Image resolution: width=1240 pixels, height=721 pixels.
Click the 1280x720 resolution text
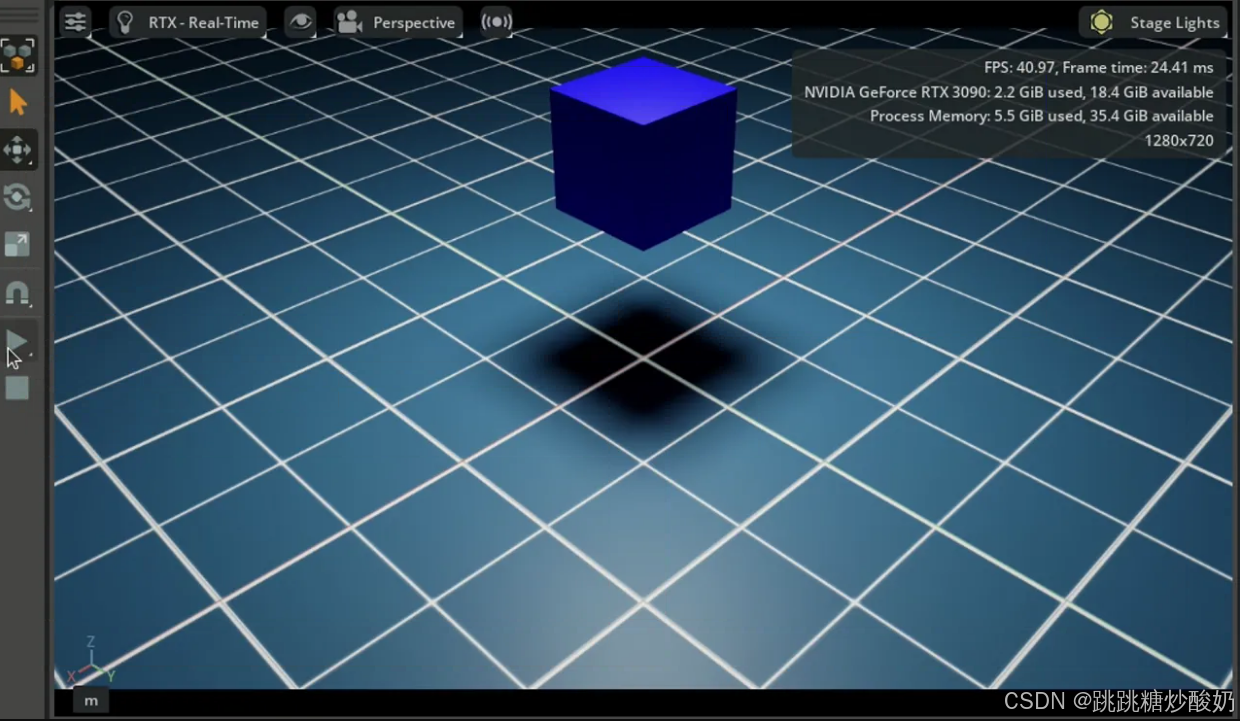pos(1179,140)
